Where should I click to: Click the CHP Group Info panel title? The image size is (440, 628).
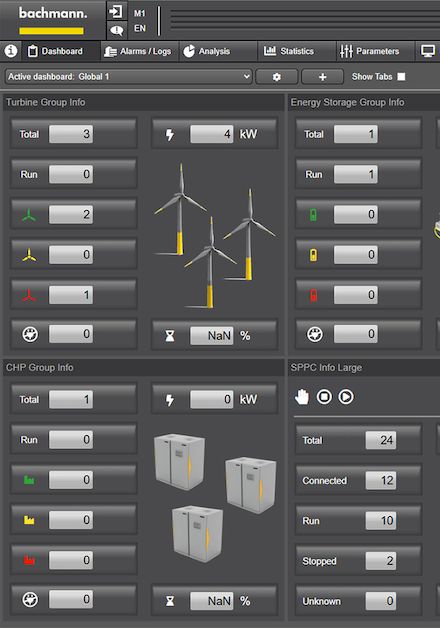pos(40,368)
